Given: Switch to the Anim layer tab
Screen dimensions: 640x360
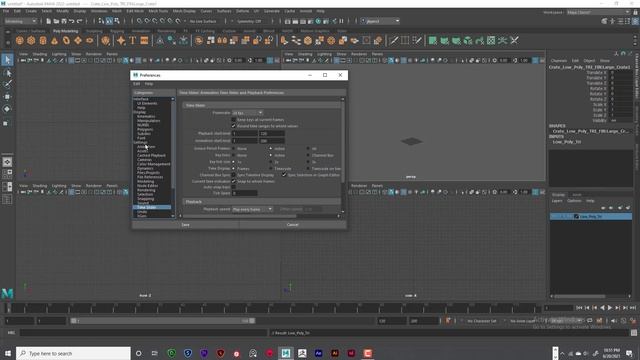Looking at the screenshot, I should point(577,195).
